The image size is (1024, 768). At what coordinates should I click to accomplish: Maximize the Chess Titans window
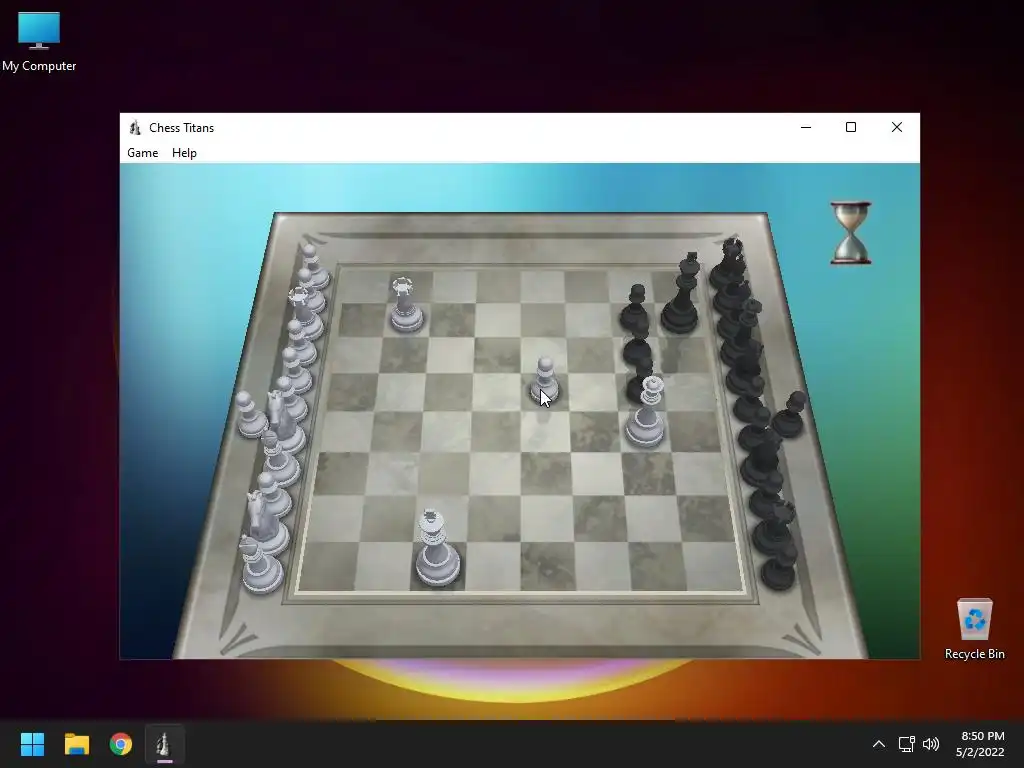[x=851, y=127]
